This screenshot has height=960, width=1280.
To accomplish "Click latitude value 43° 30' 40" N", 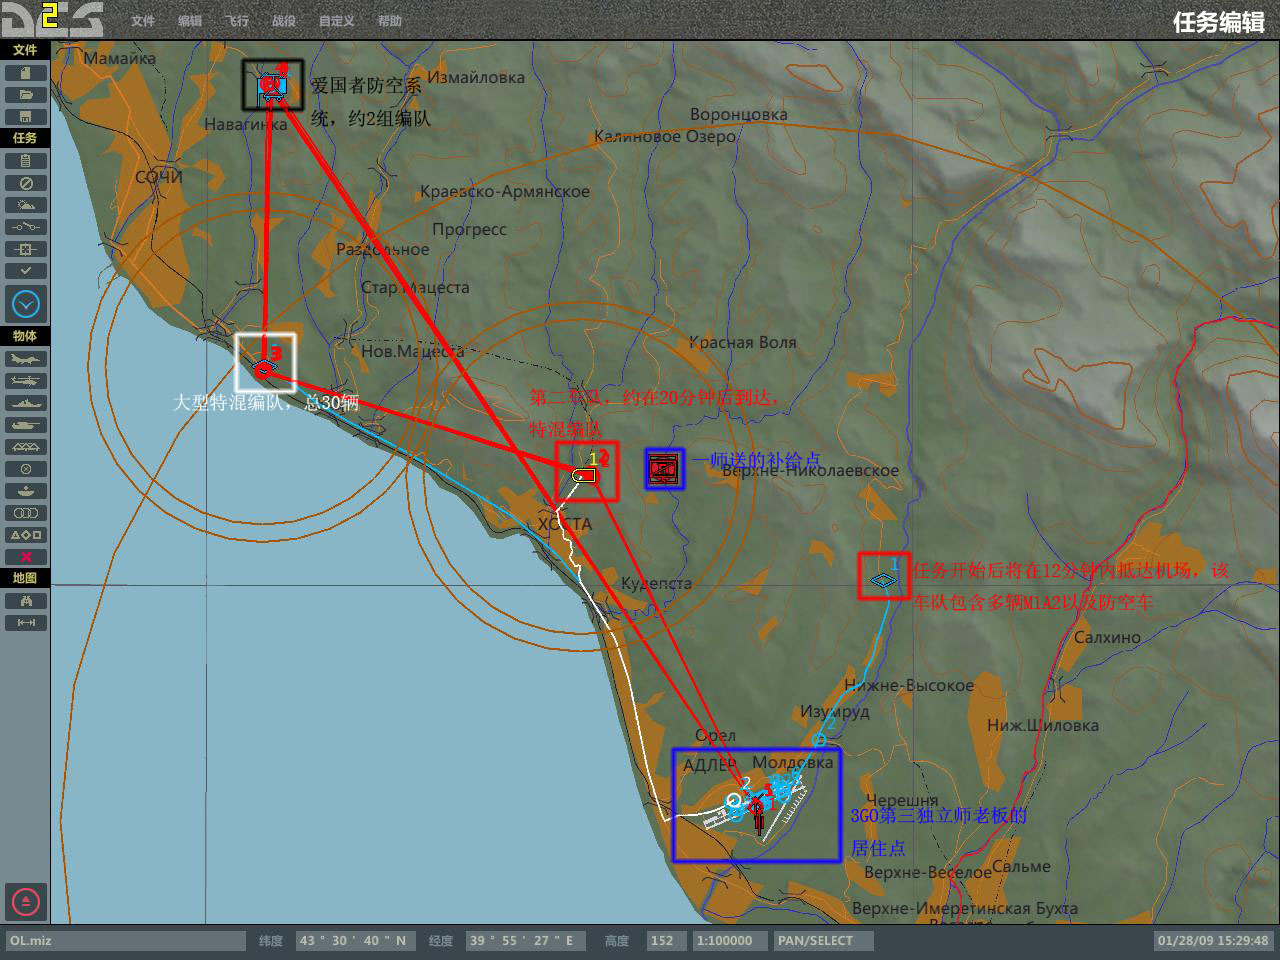I will [356, 941].
